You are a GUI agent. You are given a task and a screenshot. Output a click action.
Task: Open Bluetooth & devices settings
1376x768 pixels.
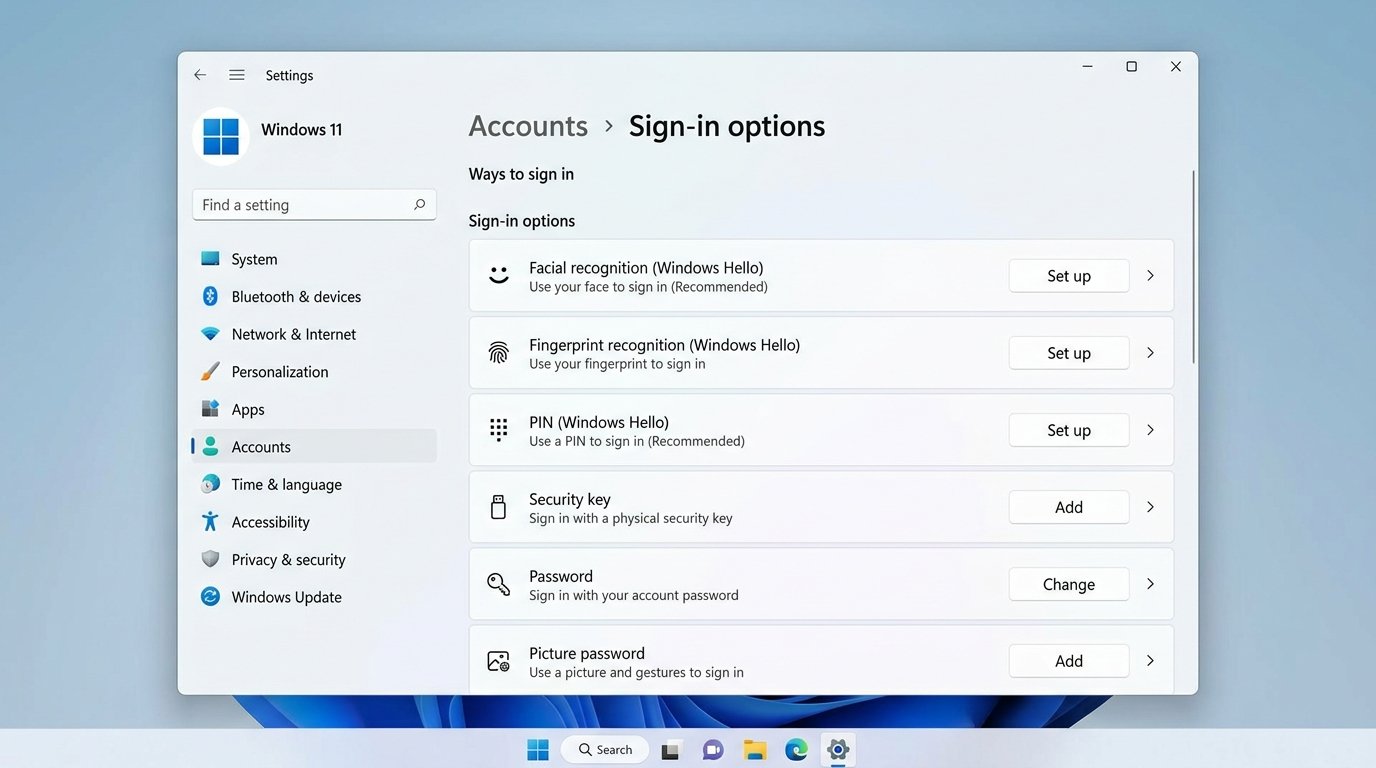(314, 296)
